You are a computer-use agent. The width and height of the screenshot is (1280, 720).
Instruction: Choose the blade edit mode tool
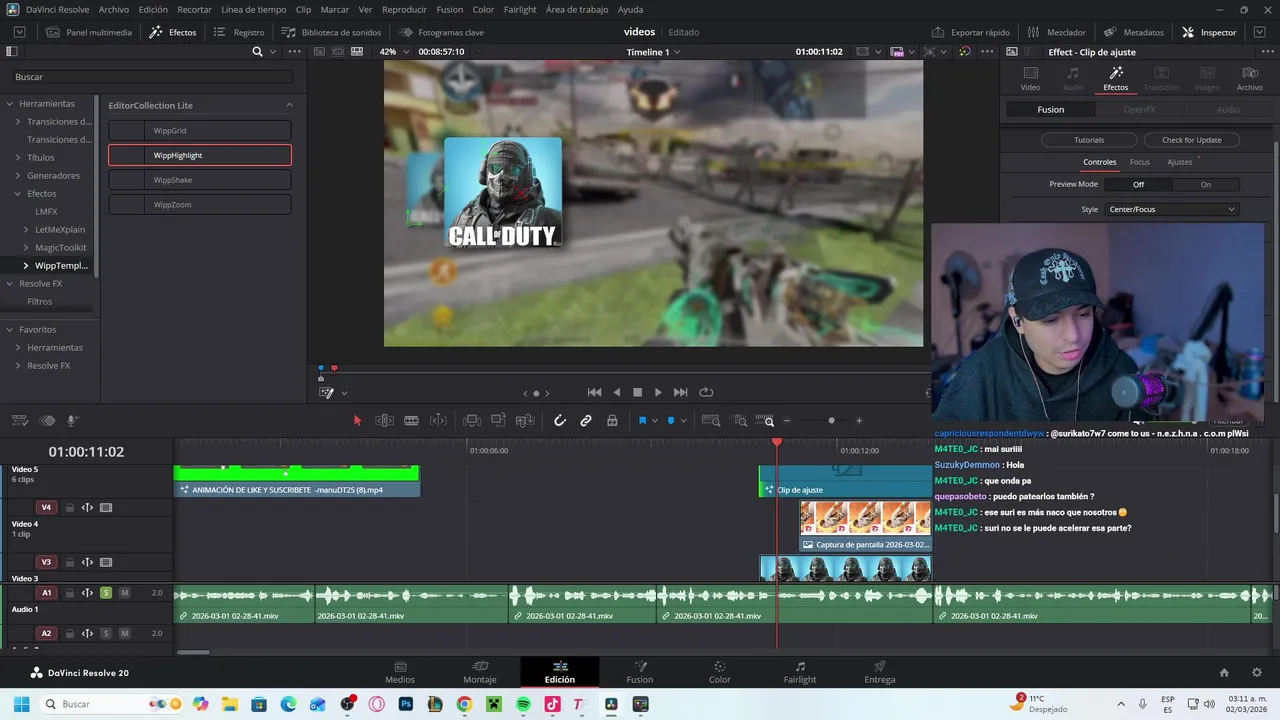point(411,421)
